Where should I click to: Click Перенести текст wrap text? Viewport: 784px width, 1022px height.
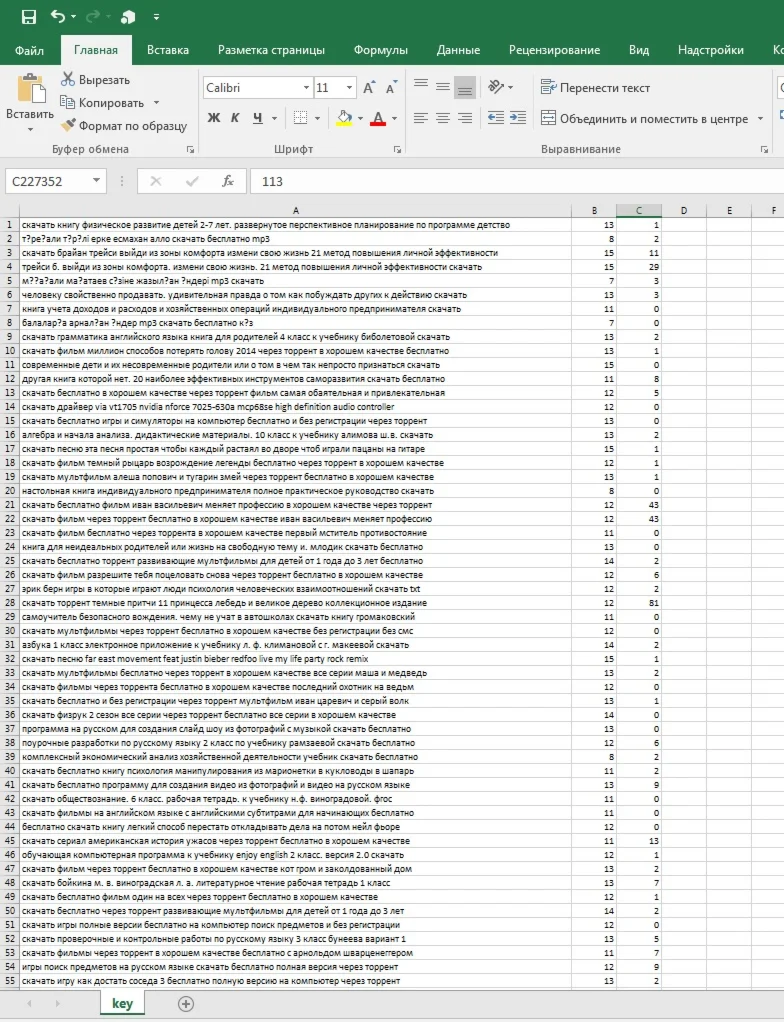coord(595,87)
